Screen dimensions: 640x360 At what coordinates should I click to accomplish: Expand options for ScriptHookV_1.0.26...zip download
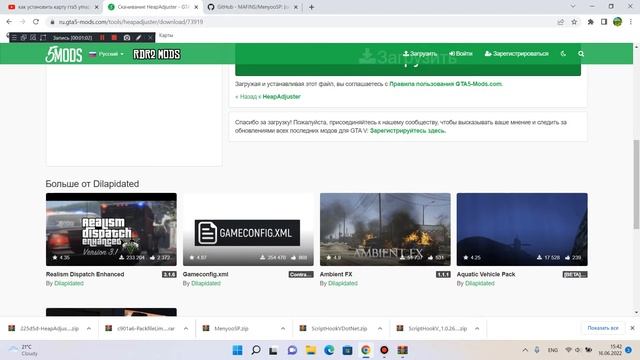477,328
